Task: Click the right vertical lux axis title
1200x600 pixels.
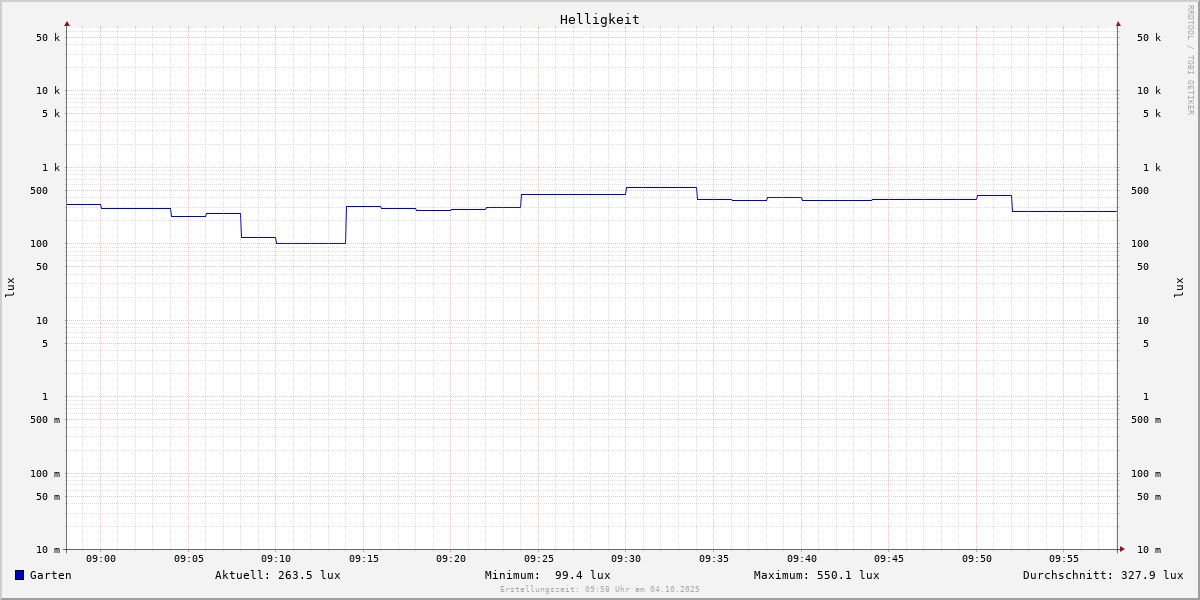Action: [x=1179, y=288]
